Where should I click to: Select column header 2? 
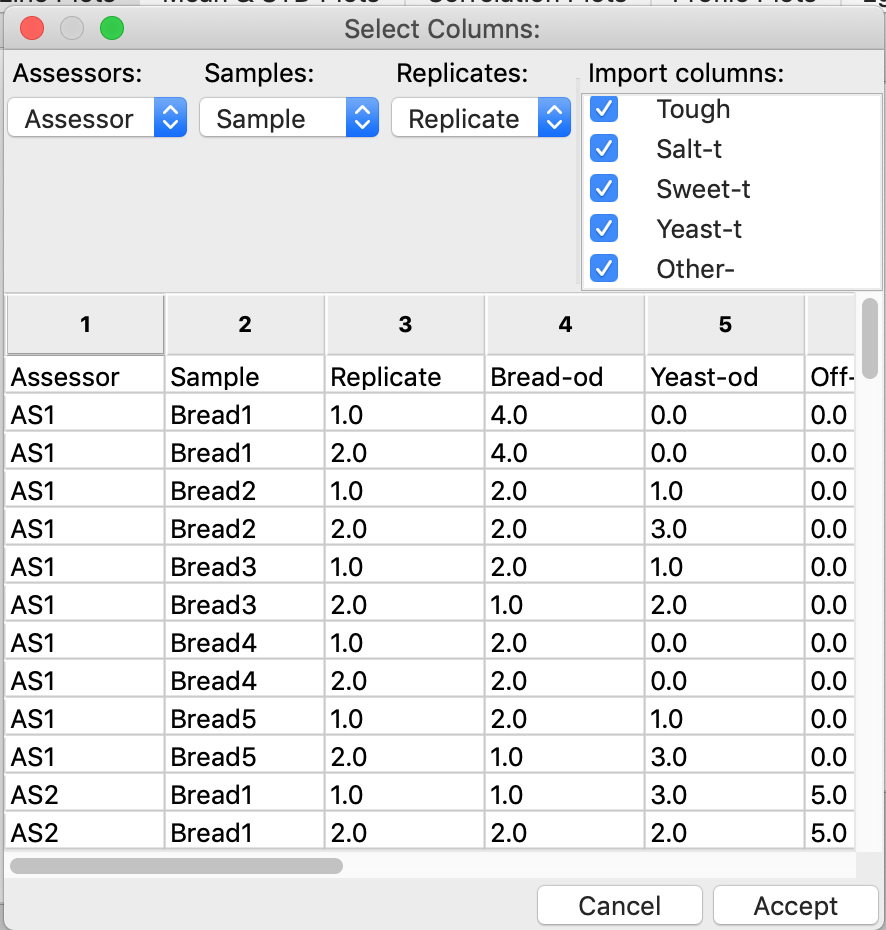coord(245,324)
